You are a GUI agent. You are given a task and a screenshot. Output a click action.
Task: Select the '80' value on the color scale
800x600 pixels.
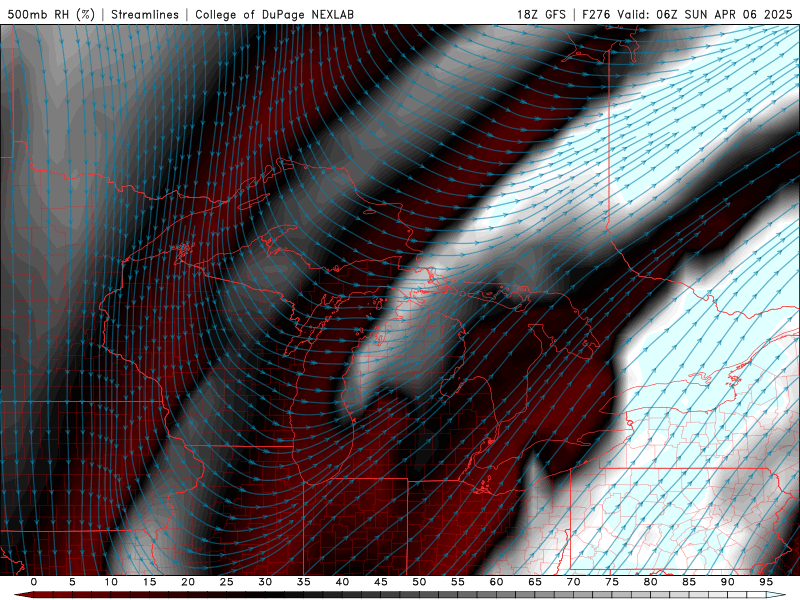[650, 582]
